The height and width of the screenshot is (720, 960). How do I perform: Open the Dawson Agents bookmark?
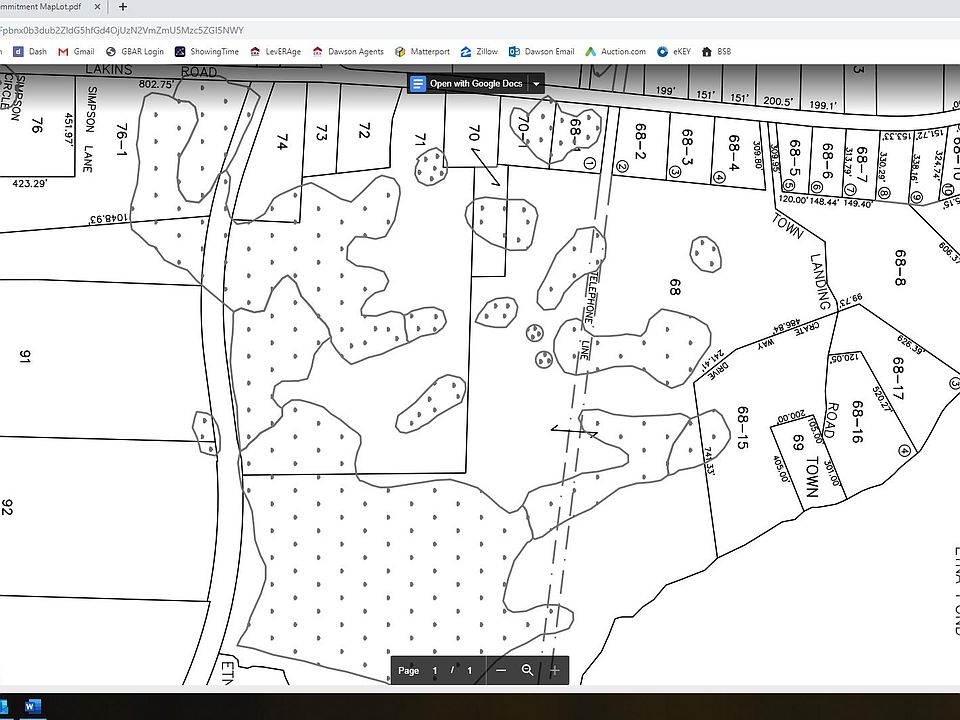click(x=348, y=51)
